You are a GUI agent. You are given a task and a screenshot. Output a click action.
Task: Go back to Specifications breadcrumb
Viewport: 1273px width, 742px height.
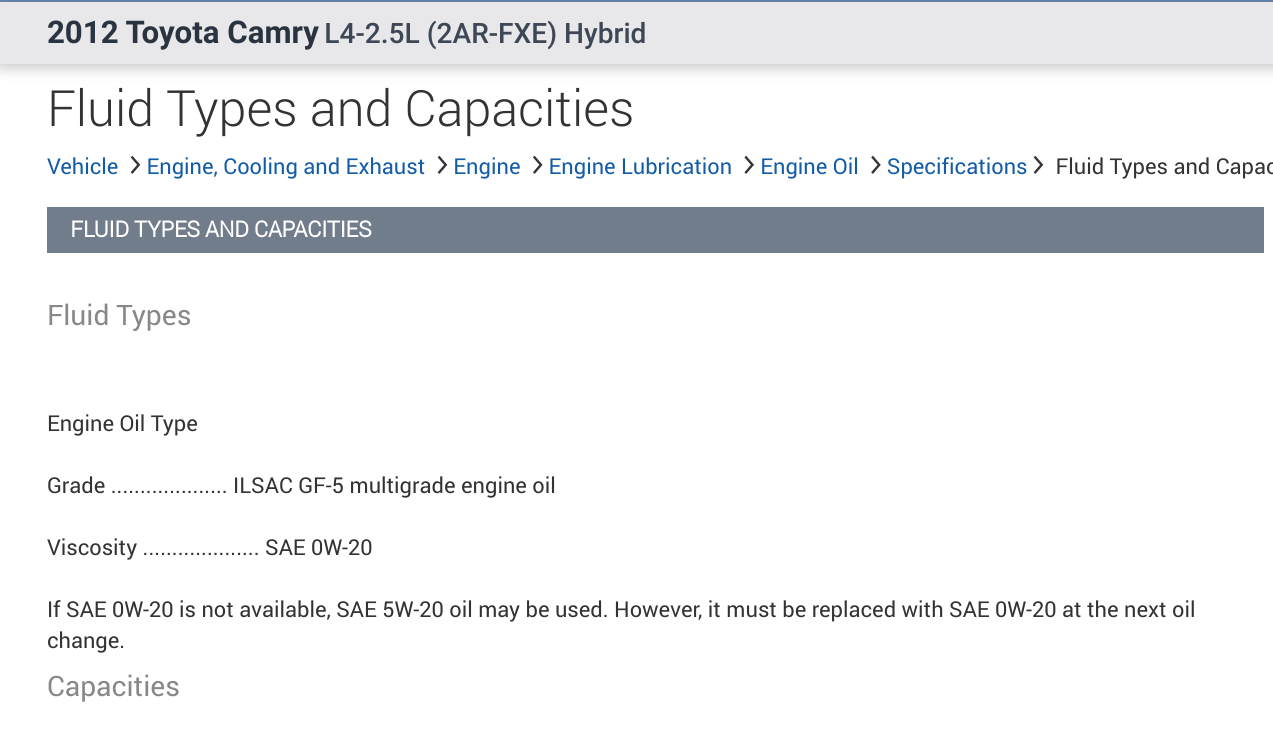pyautogui.click(x=956, y=167)
